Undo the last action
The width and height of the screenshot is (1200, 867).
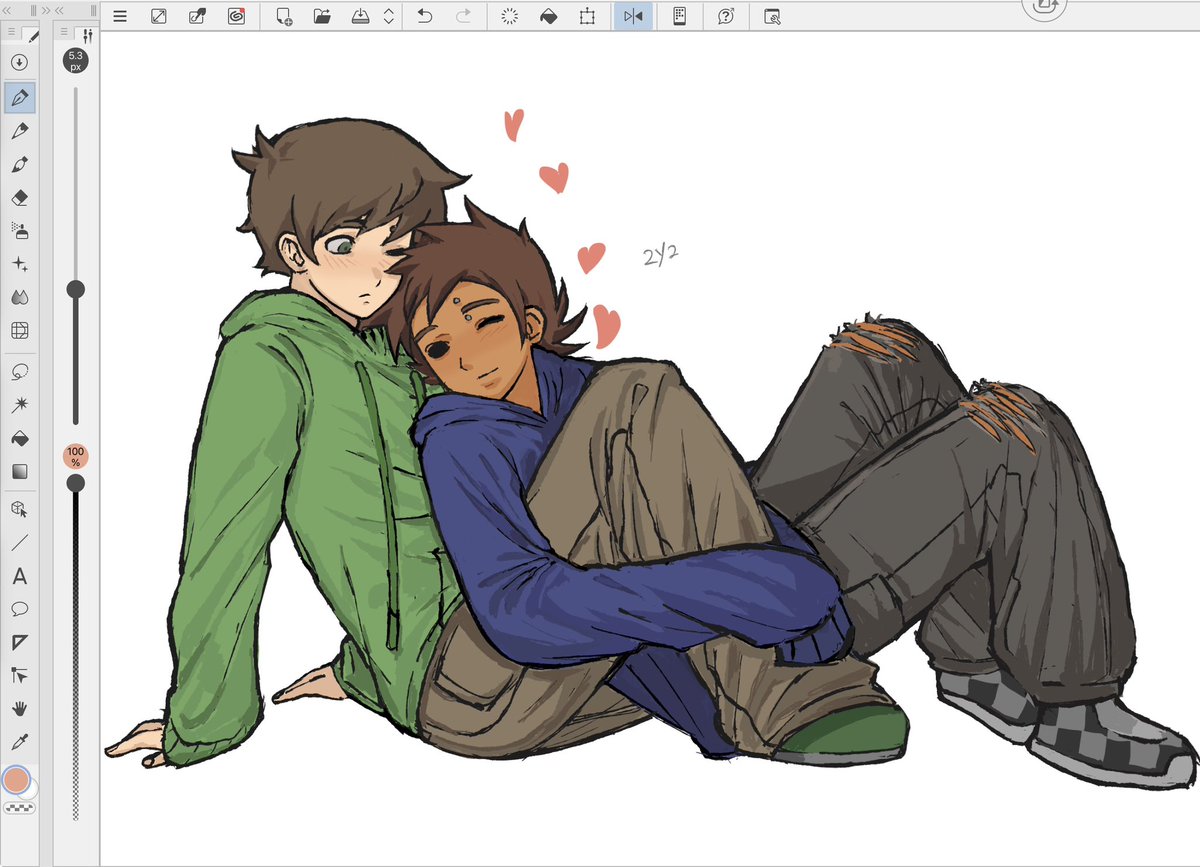coord(425,16)
